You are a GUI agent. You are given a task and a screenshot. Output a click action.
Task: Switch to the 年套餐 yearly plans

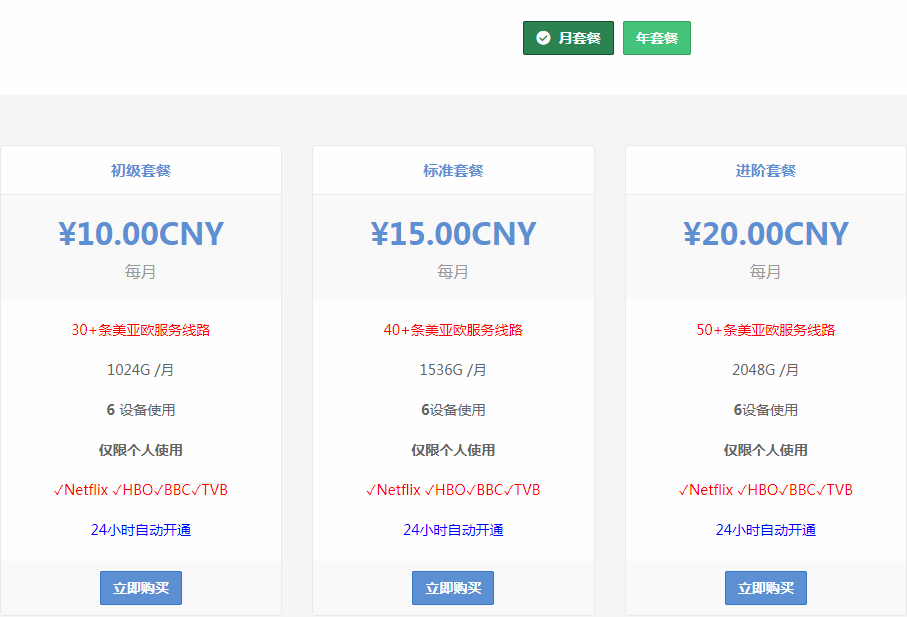656,38
